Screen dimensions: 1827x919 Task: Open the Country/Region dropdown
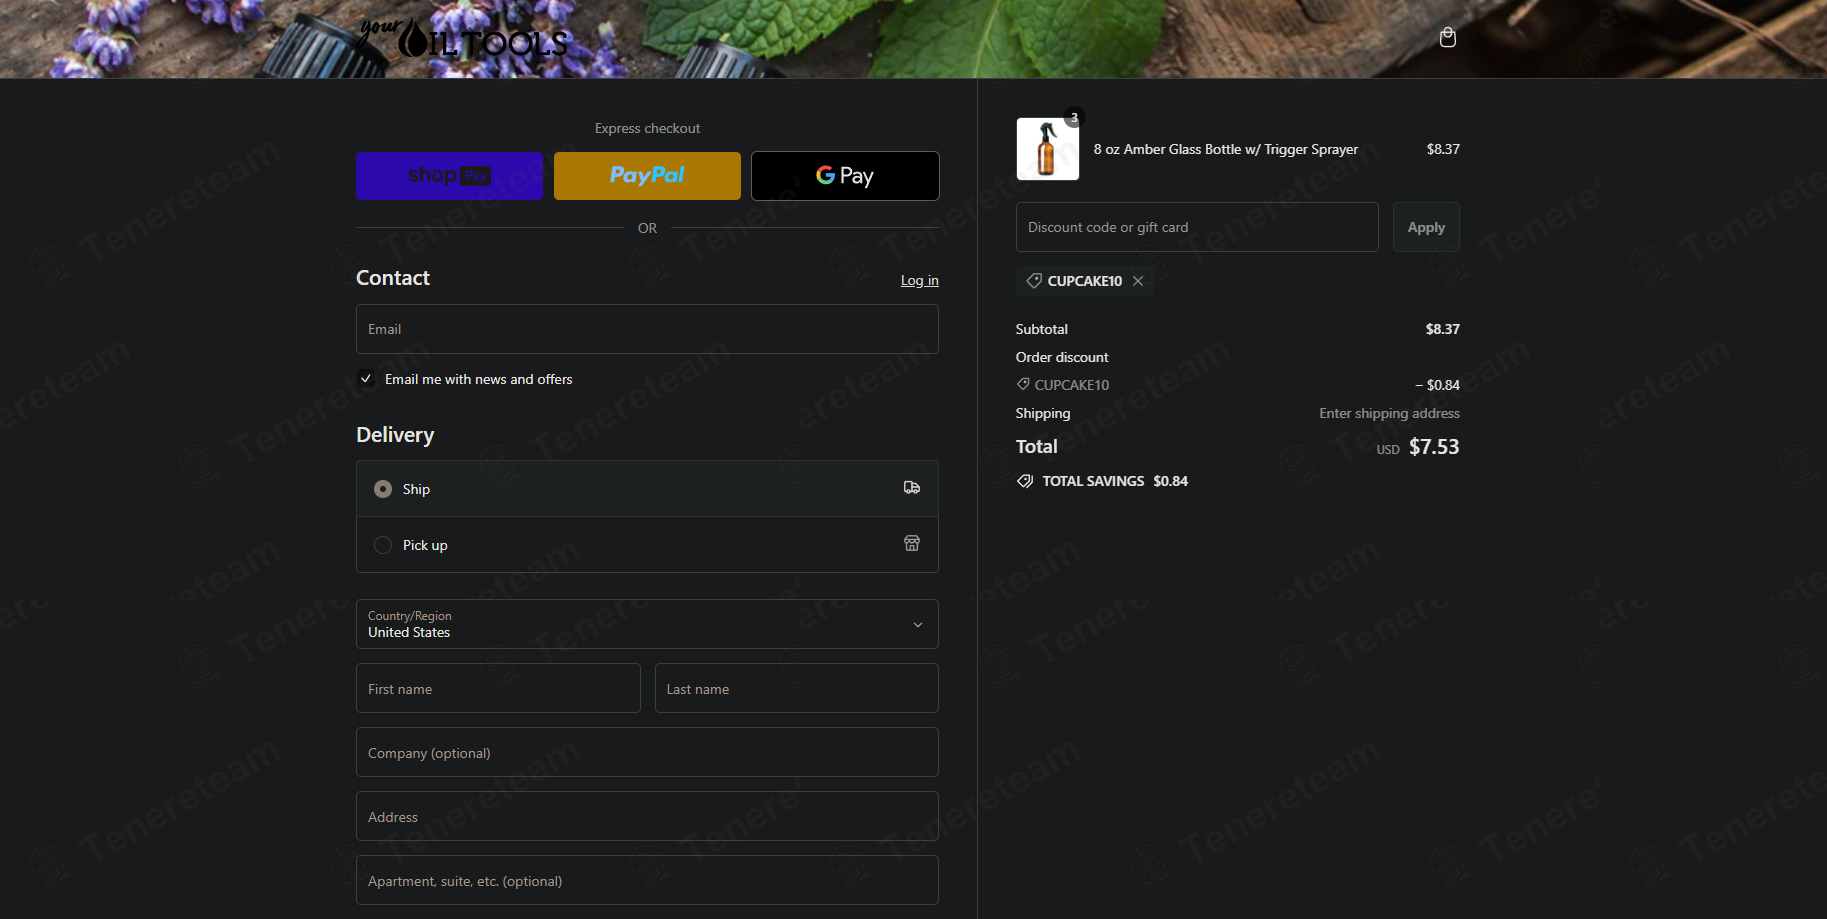tap(647, 624)
